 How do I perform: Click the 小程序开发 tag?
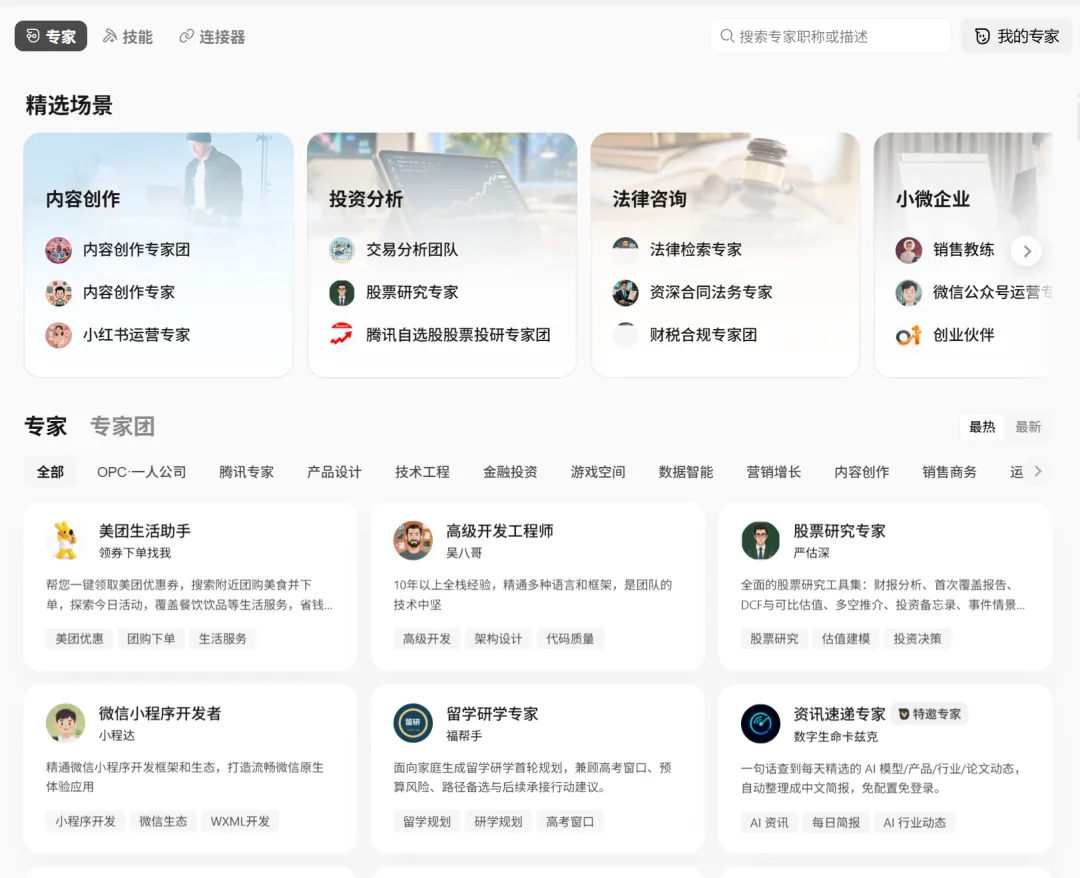85,821
